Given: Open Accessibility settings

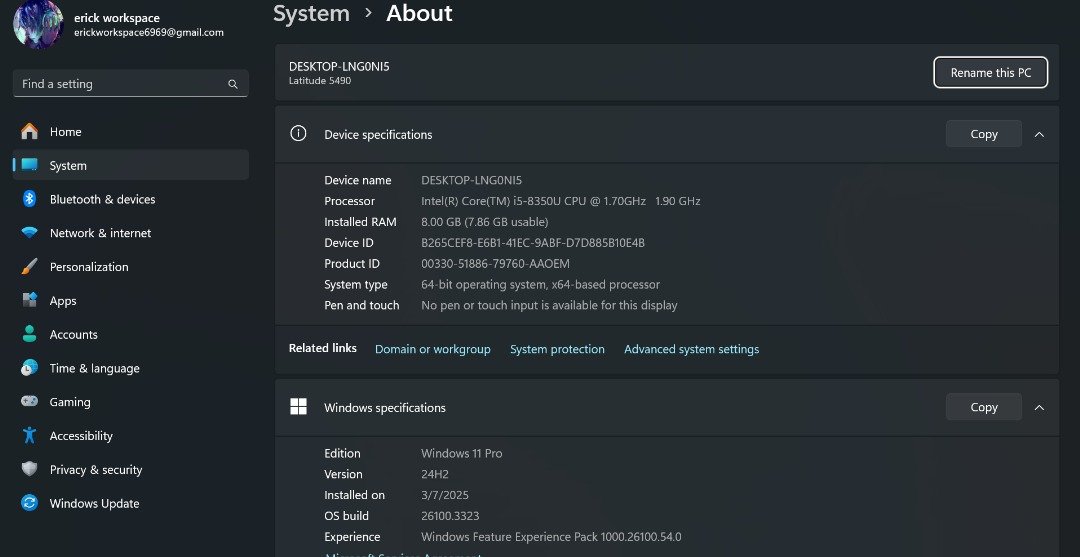Looking at the screenshot, I should click(x=131, y=435).
